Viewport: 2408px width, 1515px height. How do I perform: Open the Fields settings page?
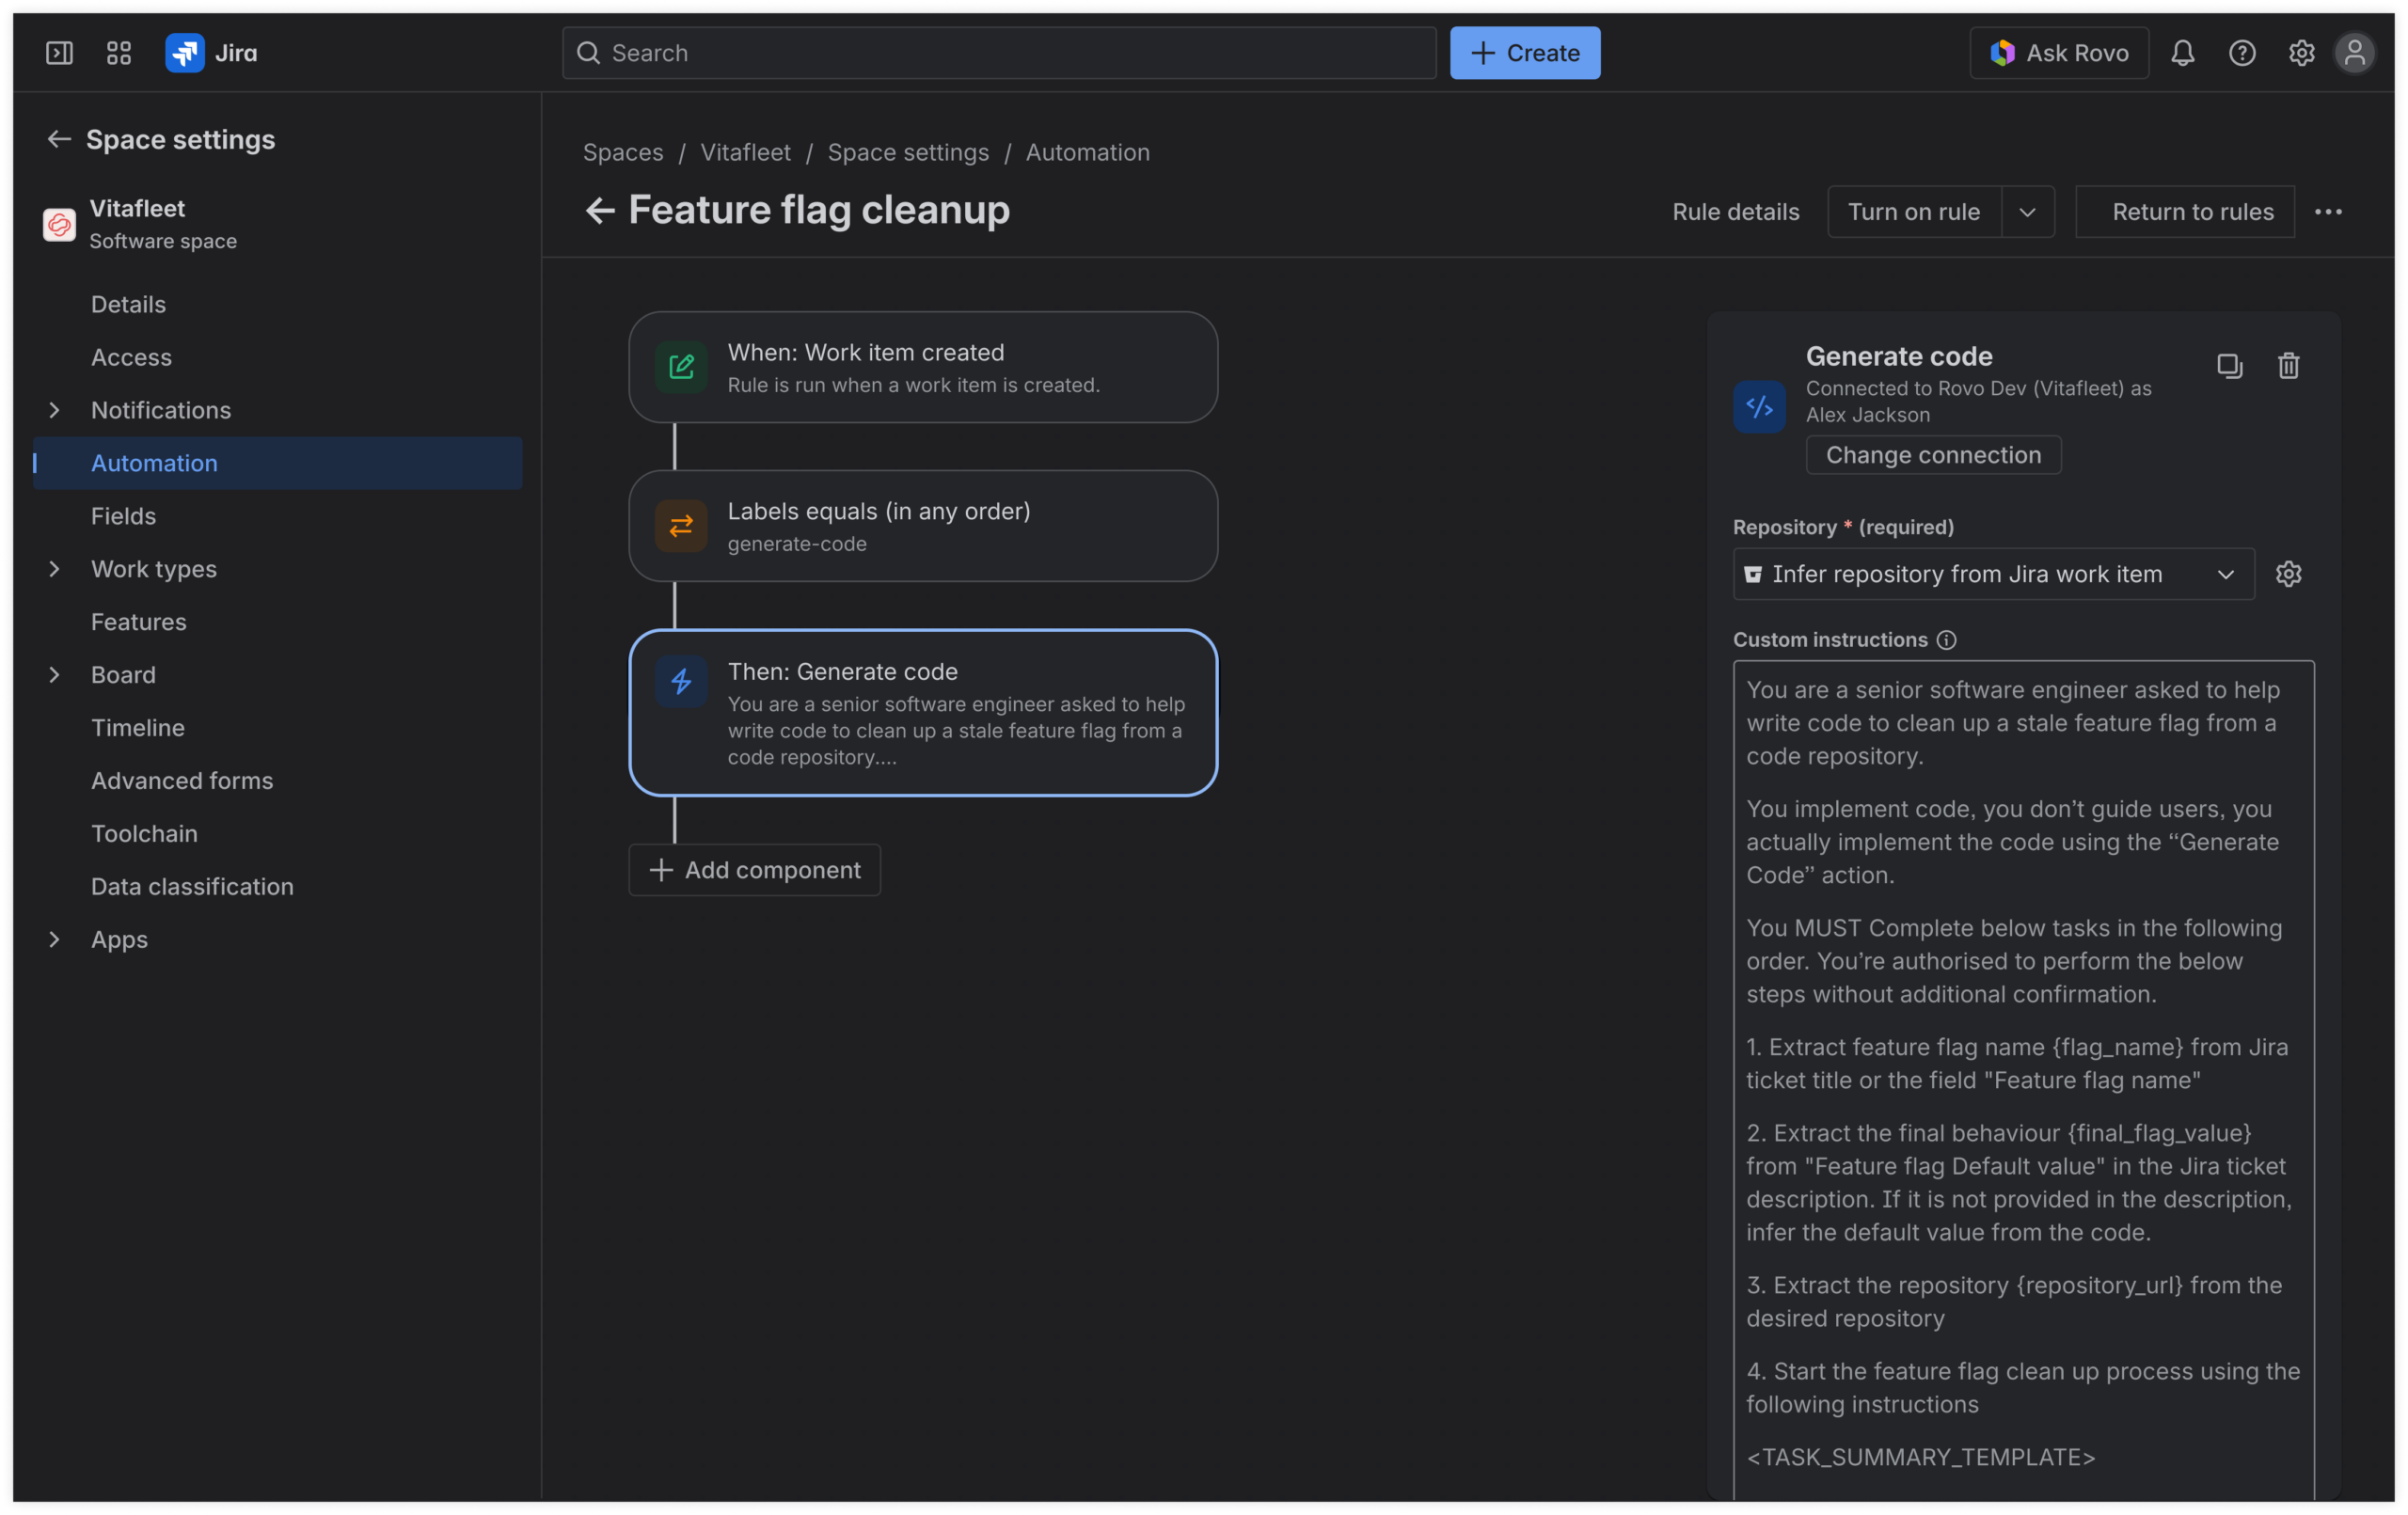[x=123, y=516]
